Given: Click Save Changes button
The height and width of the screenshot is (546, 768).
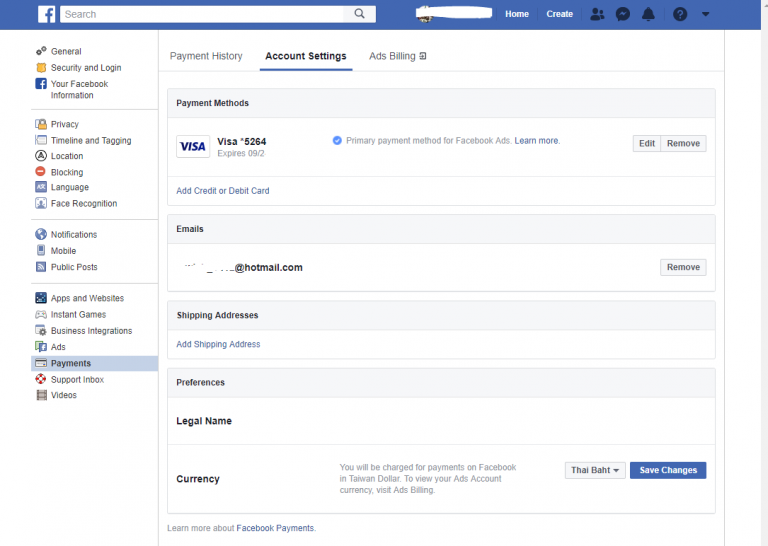Looking at the screenshot, I should click(x=668, y=470).
